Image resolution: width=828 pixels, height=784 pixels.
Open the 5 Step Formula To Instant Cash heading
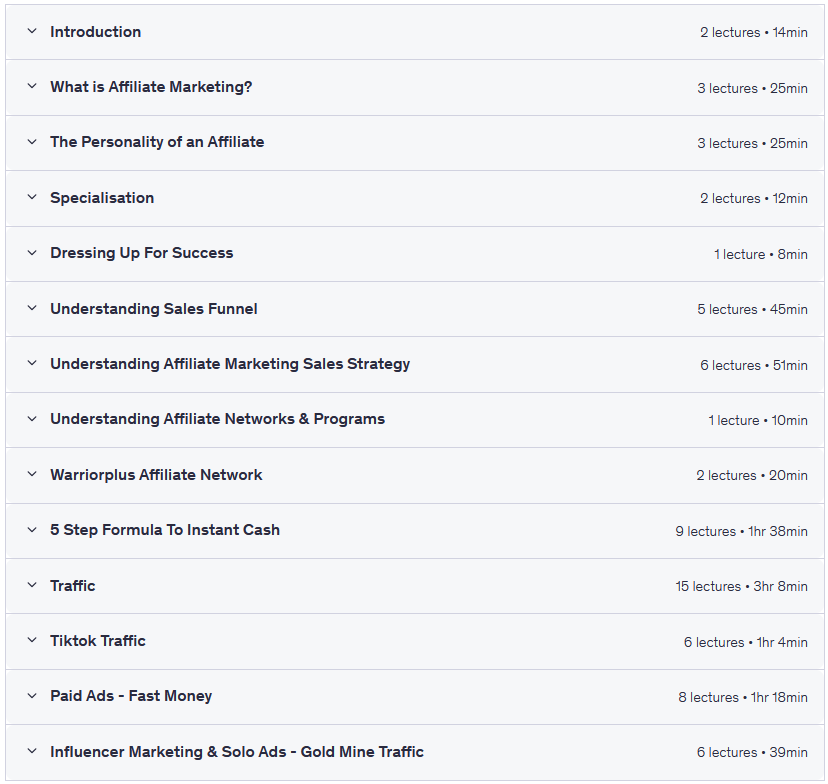point(165,530)
